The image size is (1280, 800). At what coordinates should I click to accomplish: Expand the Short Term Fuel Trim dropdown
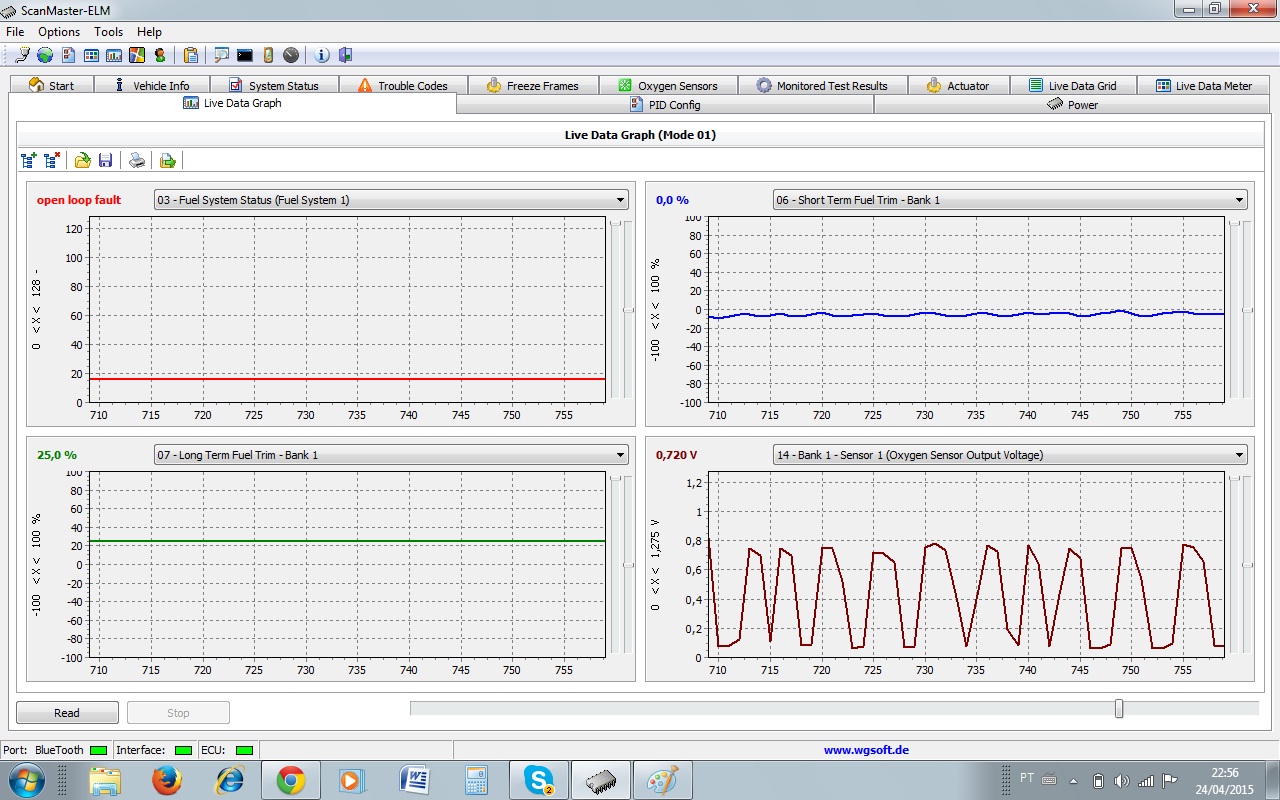1240,200
